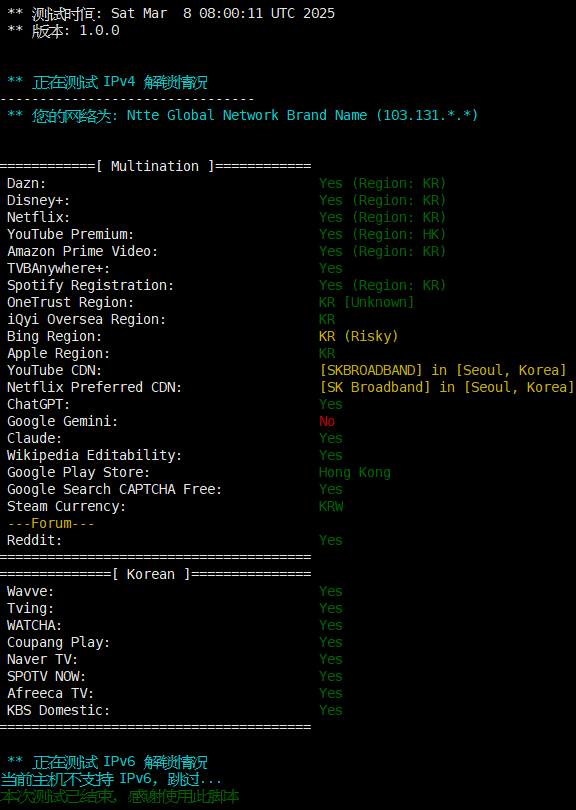The image size is (576, 810).
Task: Click the OneTrust Region KR [Unknown] value
Action: 366,302
